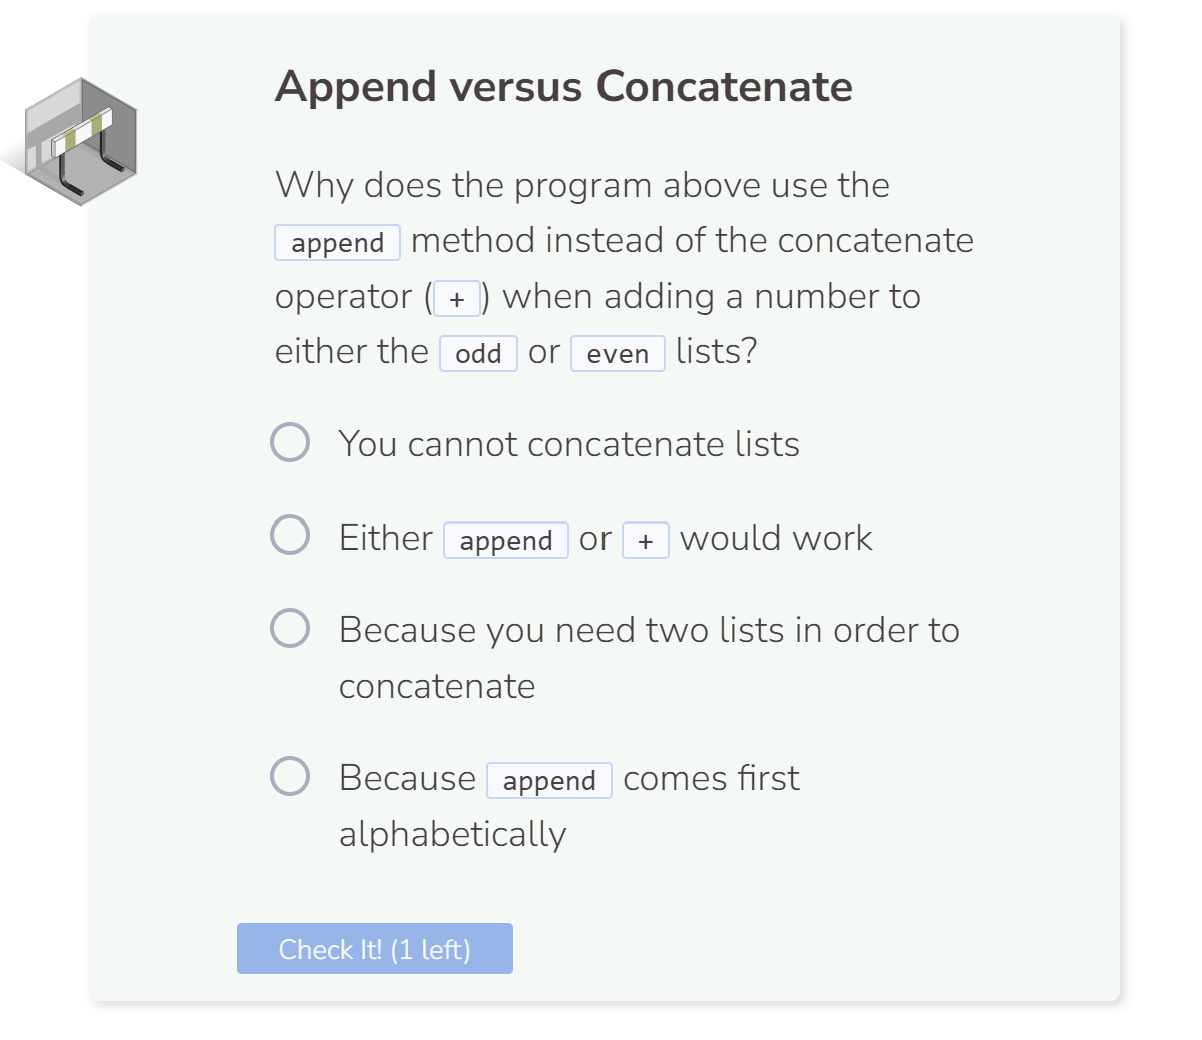Pick the "need two lists" radio button
Image resolution: width=1202 pixels, height=1040 pixels.
290,628
